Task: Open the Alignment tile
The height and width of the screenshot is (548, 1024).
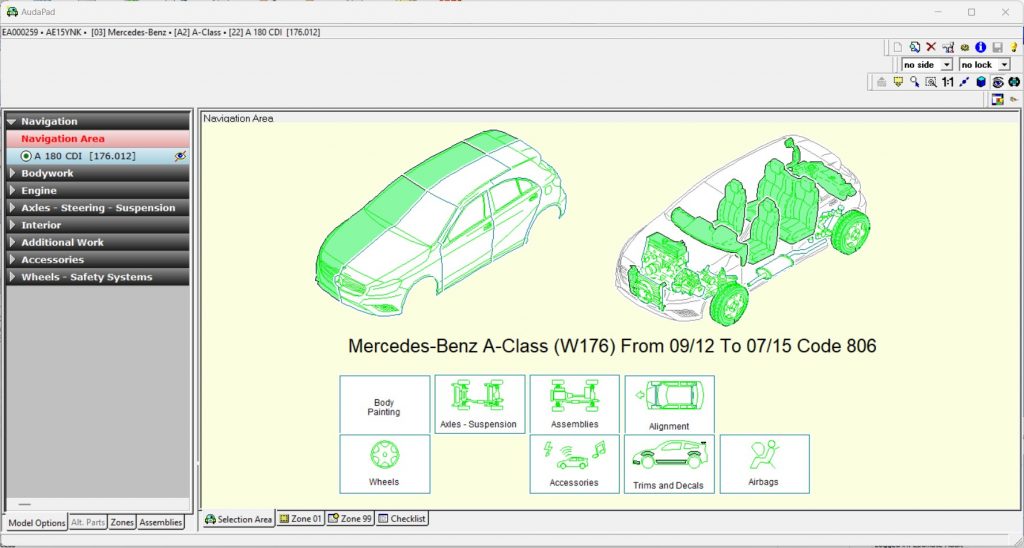Action: point(669,404)
